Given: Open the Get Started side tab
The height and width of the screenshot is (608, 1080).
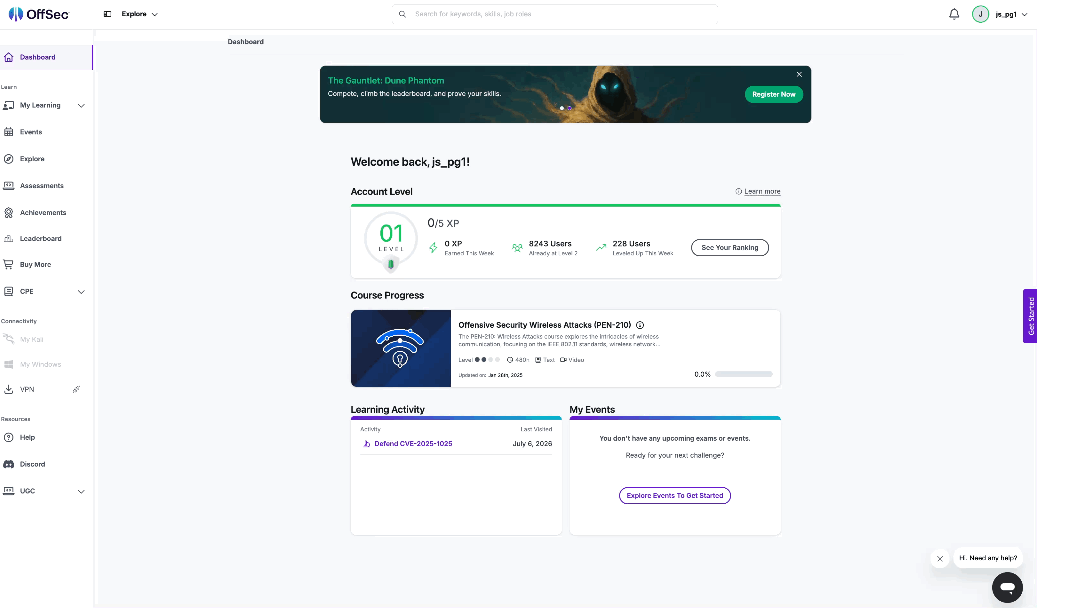Looking at the screenshot, I should (x=1030, y=316).
